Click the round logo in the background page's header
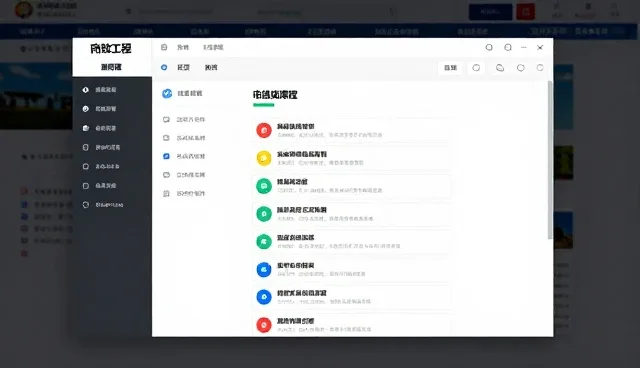The height and width of the screenshot is (368, 640). click(24, 10)
